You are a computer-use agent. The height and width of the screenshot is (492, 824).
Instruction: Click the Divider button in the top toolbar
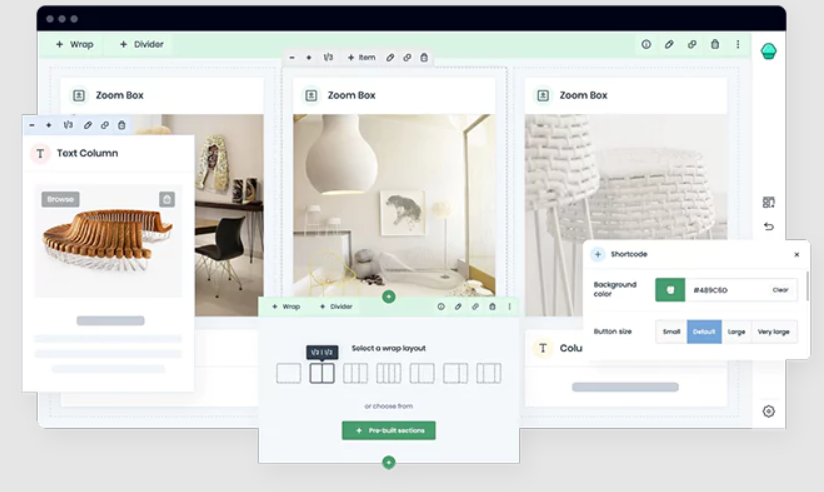tap(141, 44)
